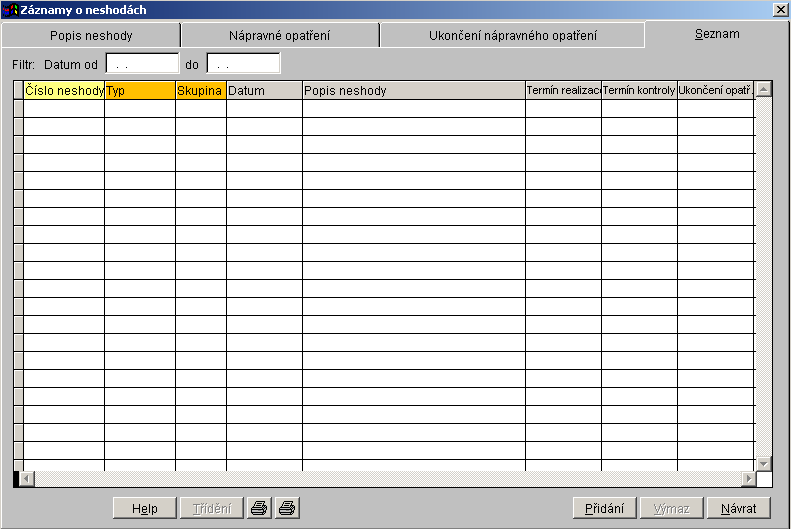The image size is (791, 529).
Task: Switch to the Popis neshody tab
Action: pyautogui.click(x=91, y=36)
